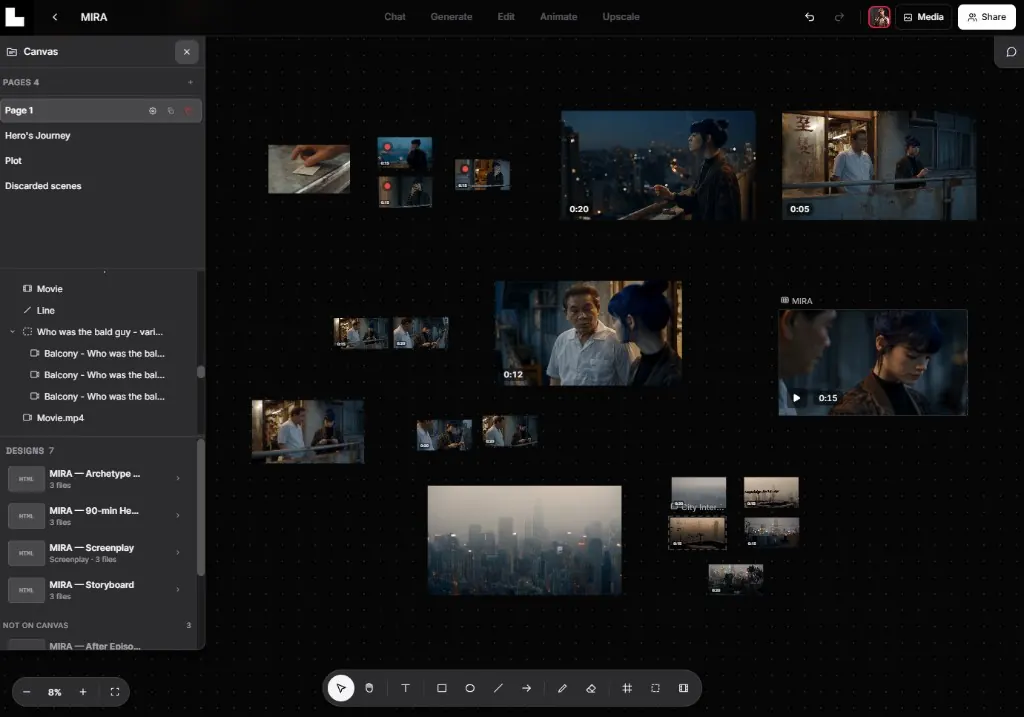1024x717 pixels.
Task: Click the undo arrow icon
Action: tap(810, 17)
